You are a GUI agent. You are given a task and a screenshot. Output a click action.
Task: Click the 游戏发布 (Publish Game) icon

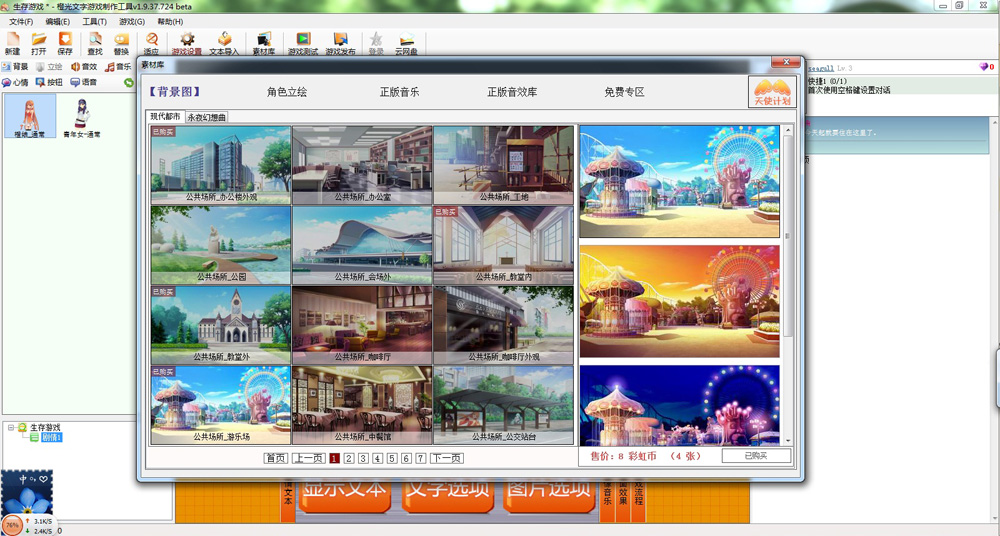click(340, 43)
